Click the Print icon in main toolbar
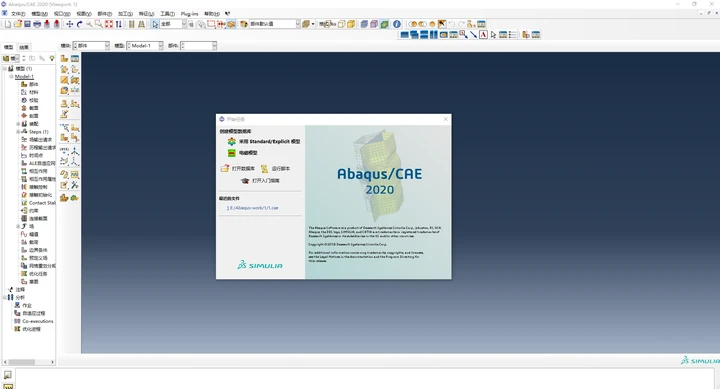Image resolution: width=720 pixels, height=389 pixels. click(37, 24)
